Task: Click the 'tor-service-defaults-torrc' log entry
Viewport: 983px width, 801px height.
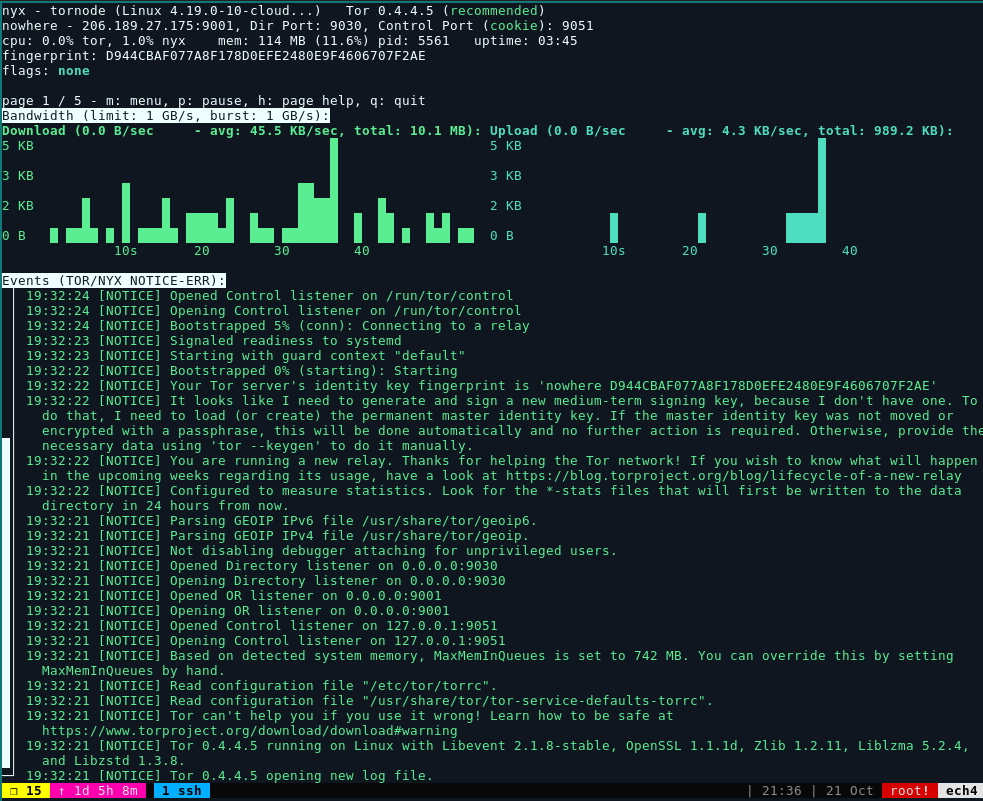Action: coord(370,701)
